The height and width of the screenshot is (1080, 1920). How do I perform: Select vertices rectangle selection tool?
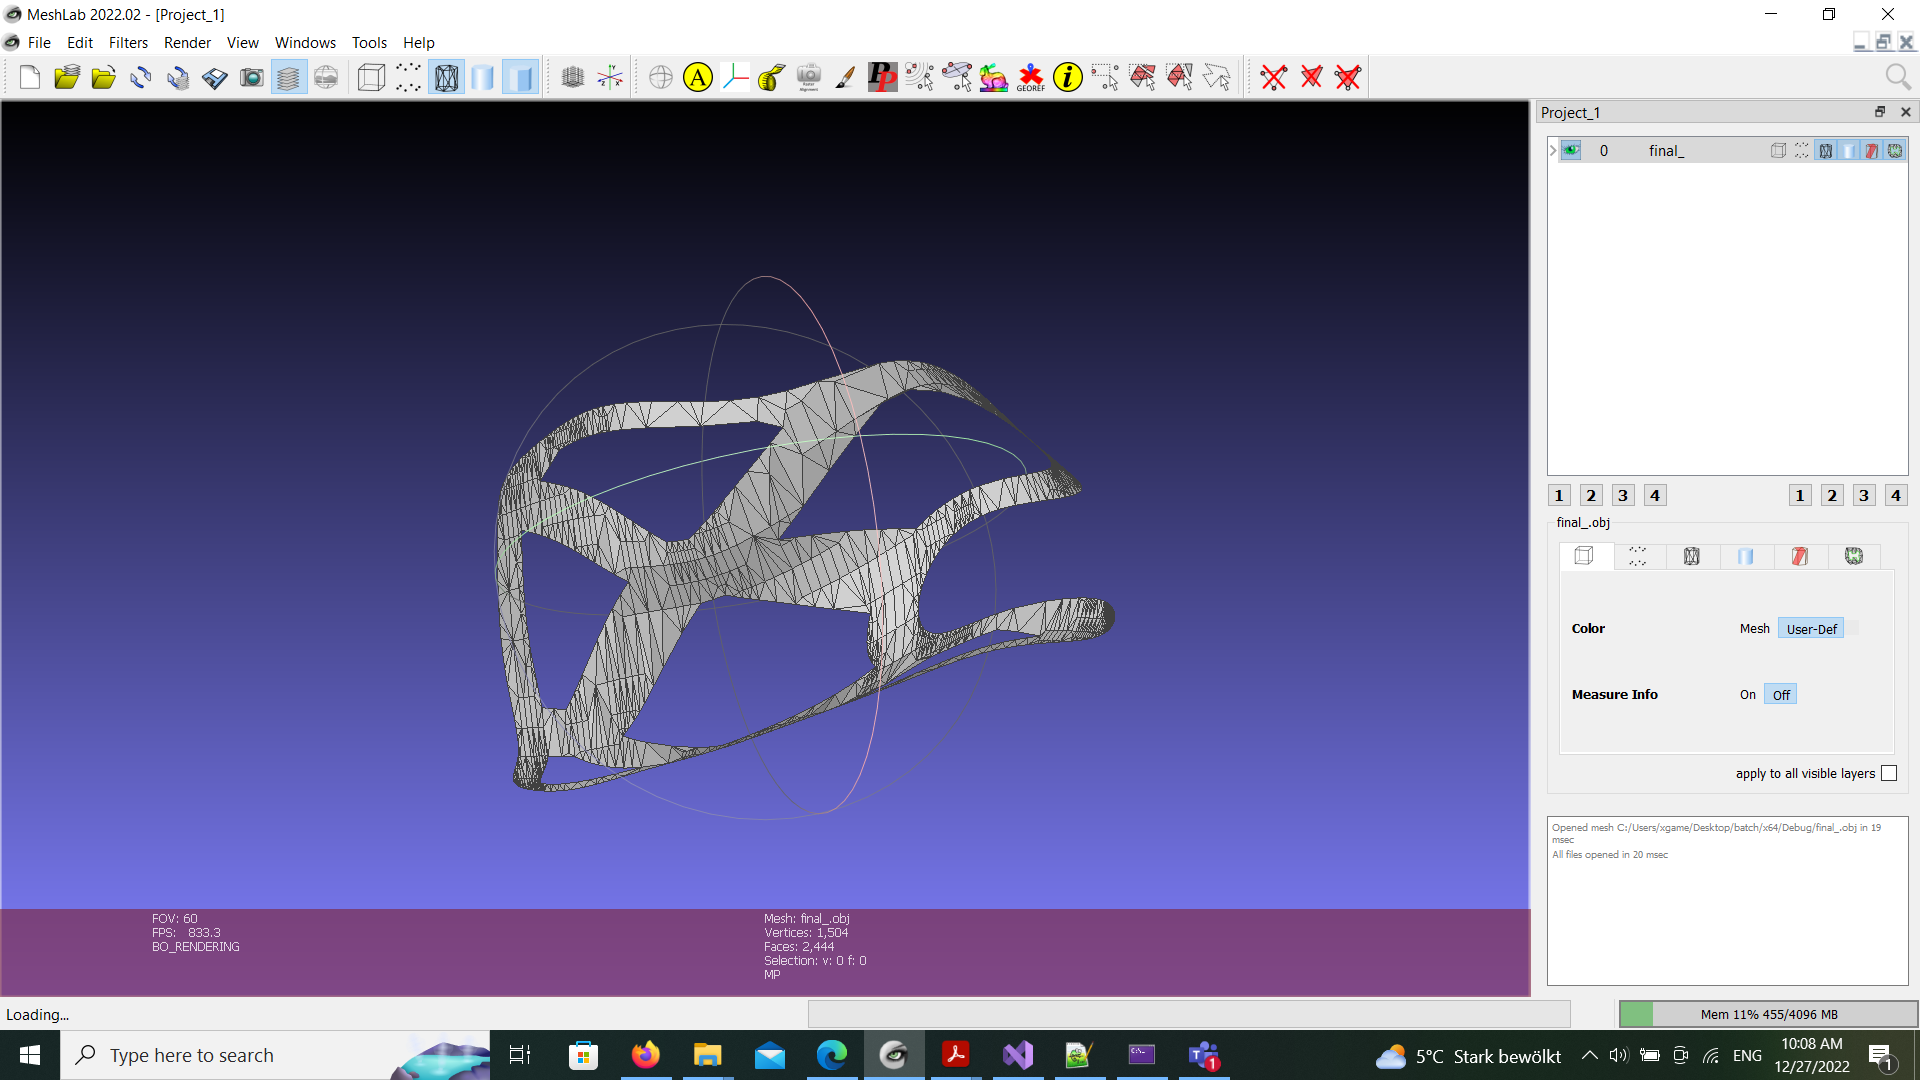pyautogui.click(x=1105, y=77)
